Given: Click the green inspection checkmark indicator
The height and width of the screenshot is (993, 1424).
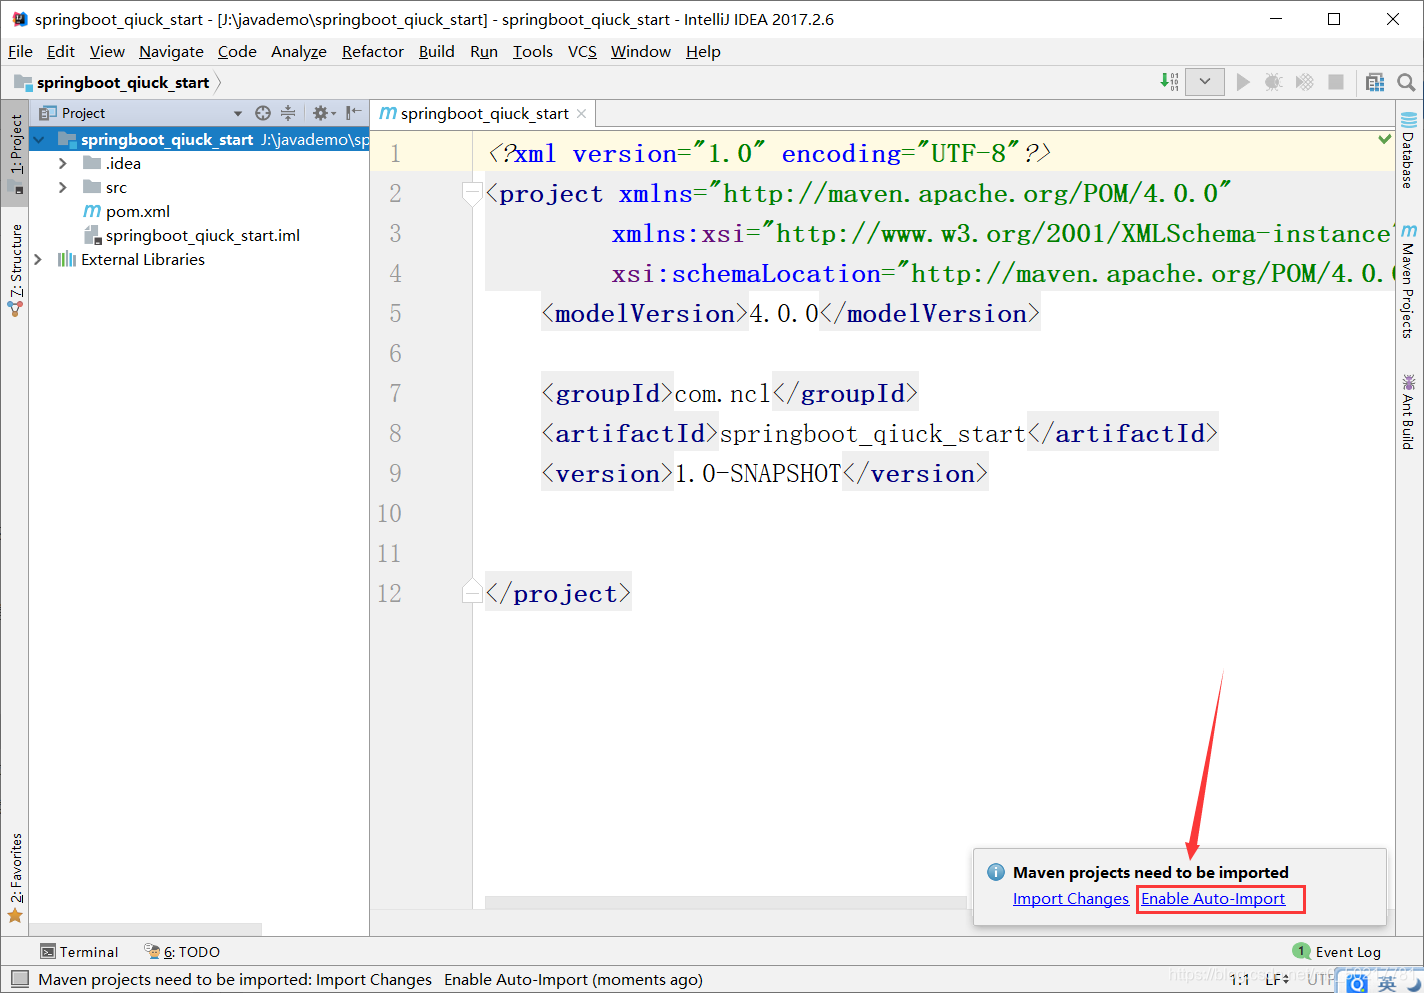Looking at the screenshot, I should 1385,139.
